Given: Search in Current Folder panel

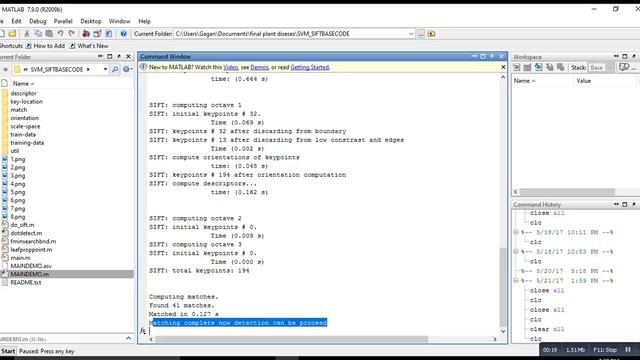Looking at the screenshot, I should [x=115, y=69].
